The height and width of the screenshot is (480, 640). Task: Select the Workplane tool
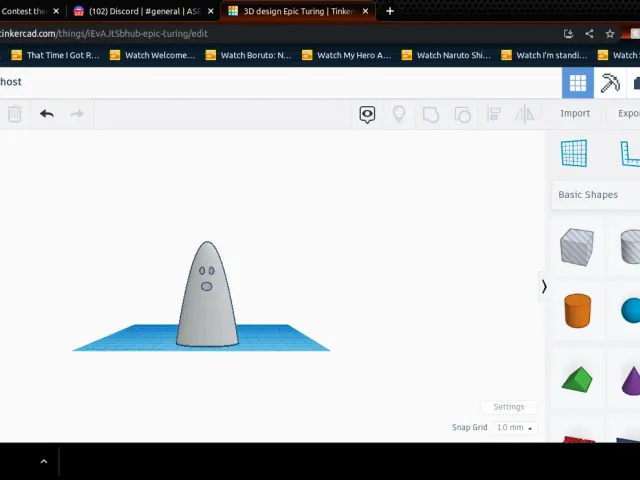(574, 153)
